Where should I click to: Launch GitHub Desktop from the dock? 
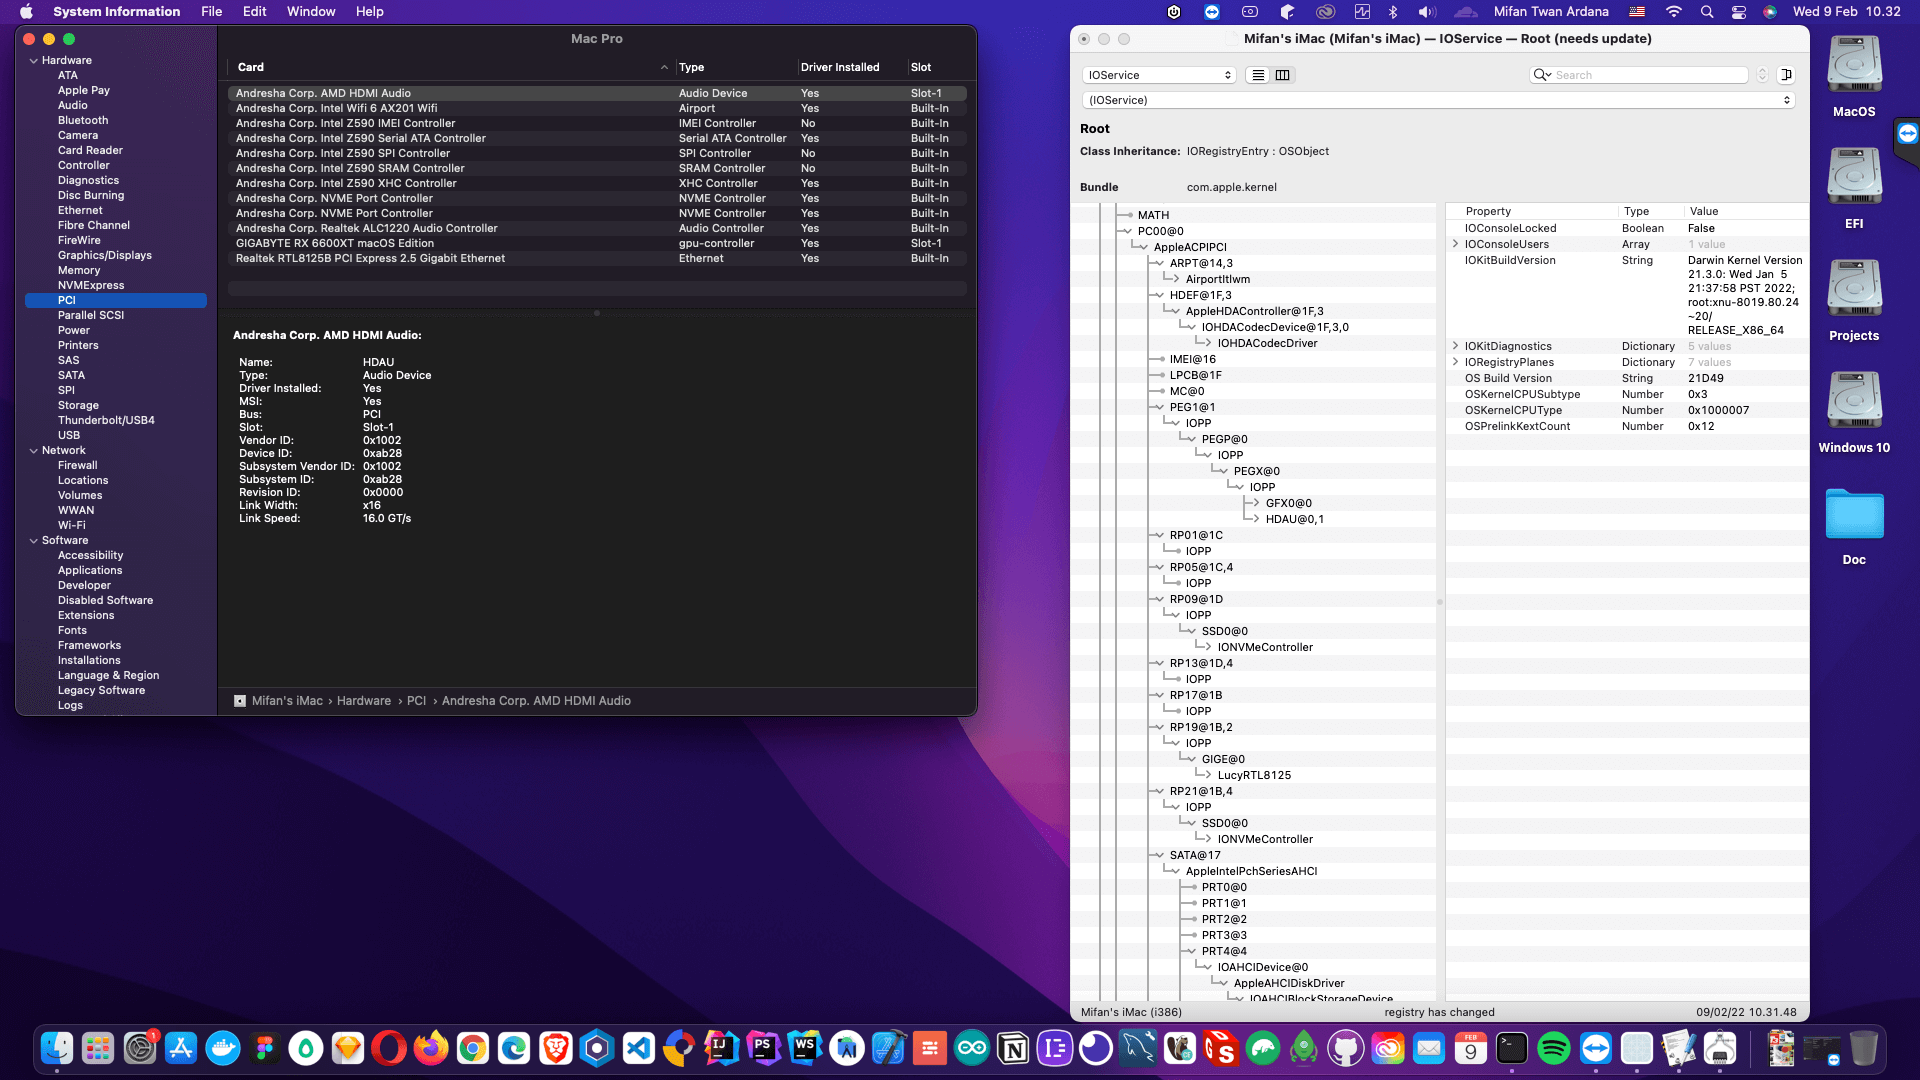coord(1346,1048)
